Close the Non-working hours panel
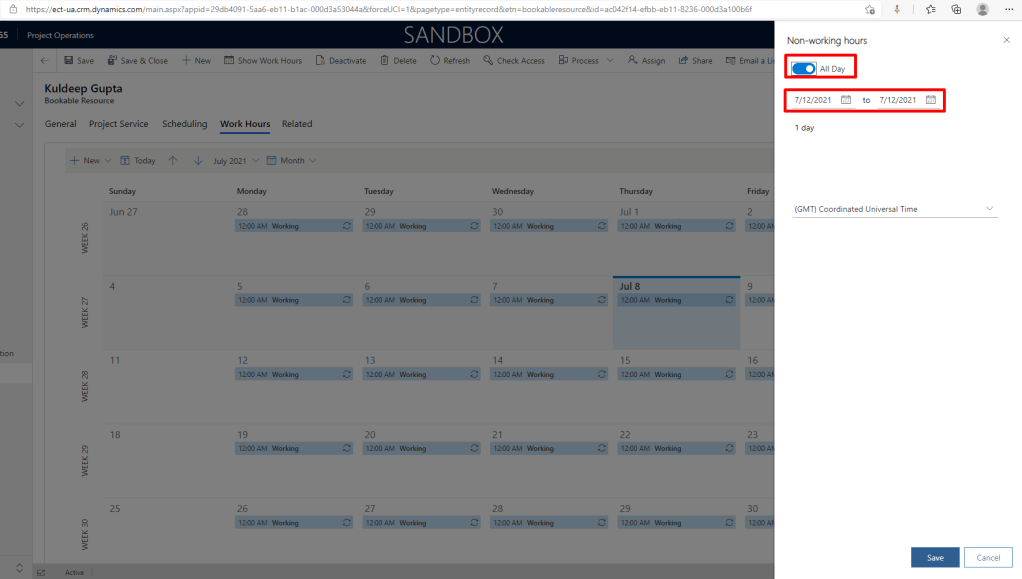 [x=1005, y=40]
